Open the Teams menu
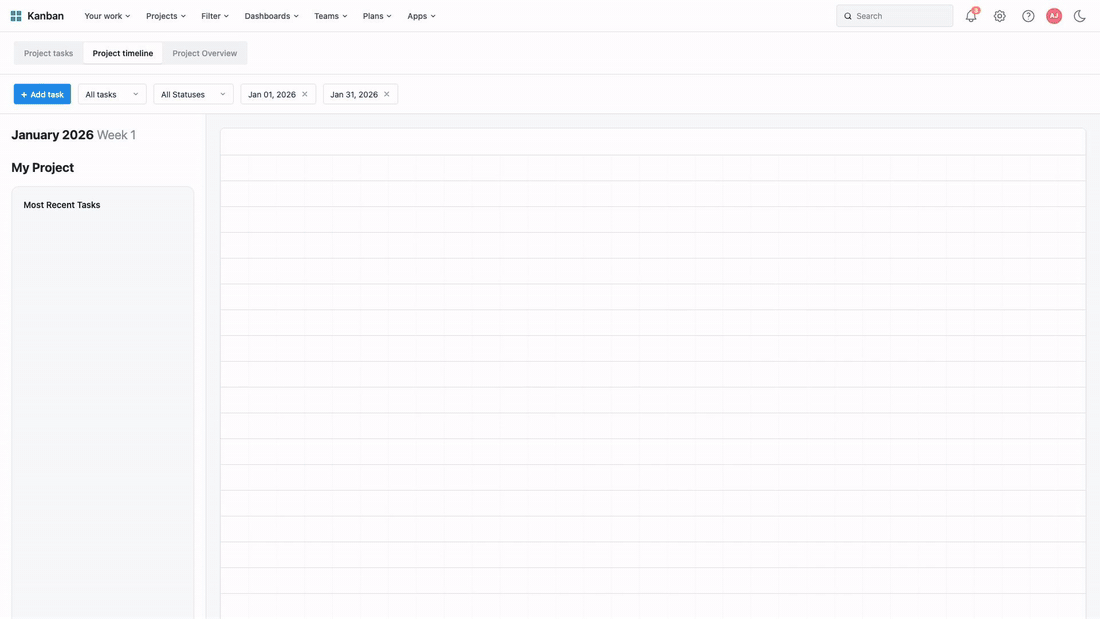Viewport: 1100px width, 619px height. (330, 15)
